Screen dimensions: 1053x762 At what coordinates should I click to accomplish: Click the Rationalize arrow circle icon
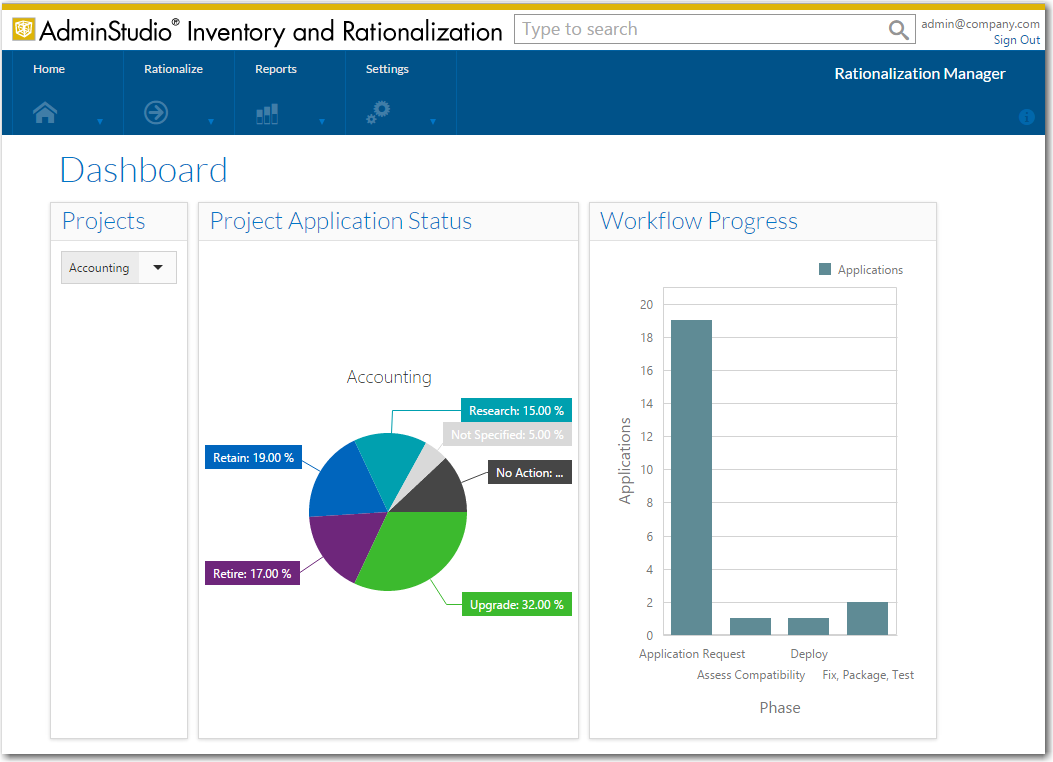tap(156, 112)
